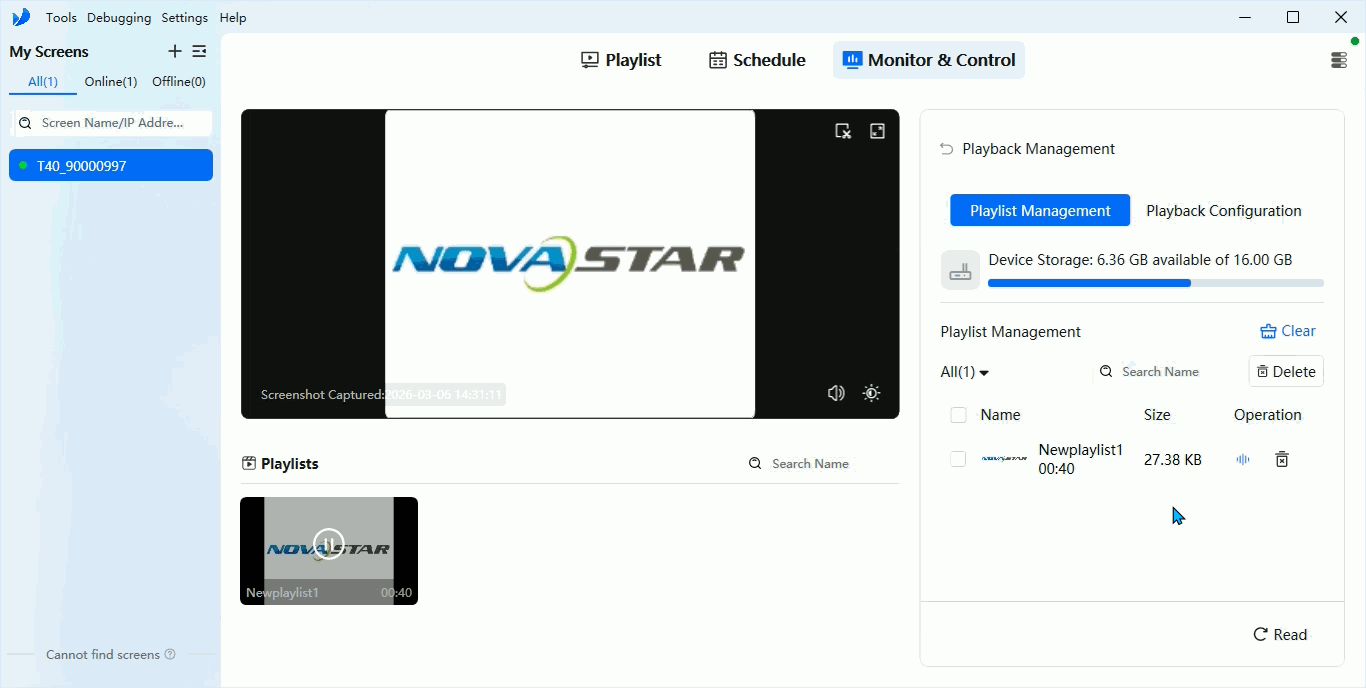Screen dimensions: 1366x688
Task: Click the volume speaker icon on preview
Action: point(836,393)
